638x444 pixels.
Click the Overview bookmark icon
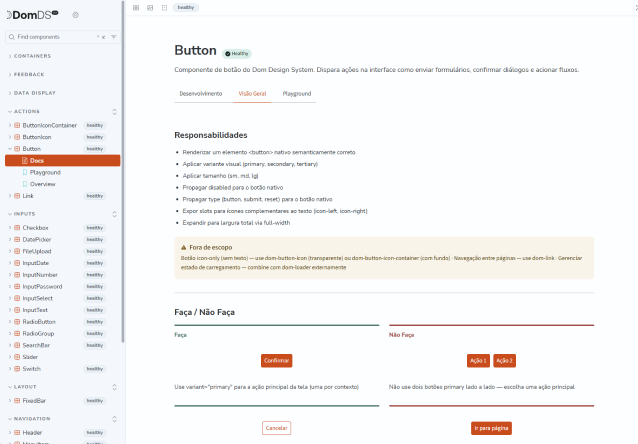pyautogui.click(x=25, y=184)
